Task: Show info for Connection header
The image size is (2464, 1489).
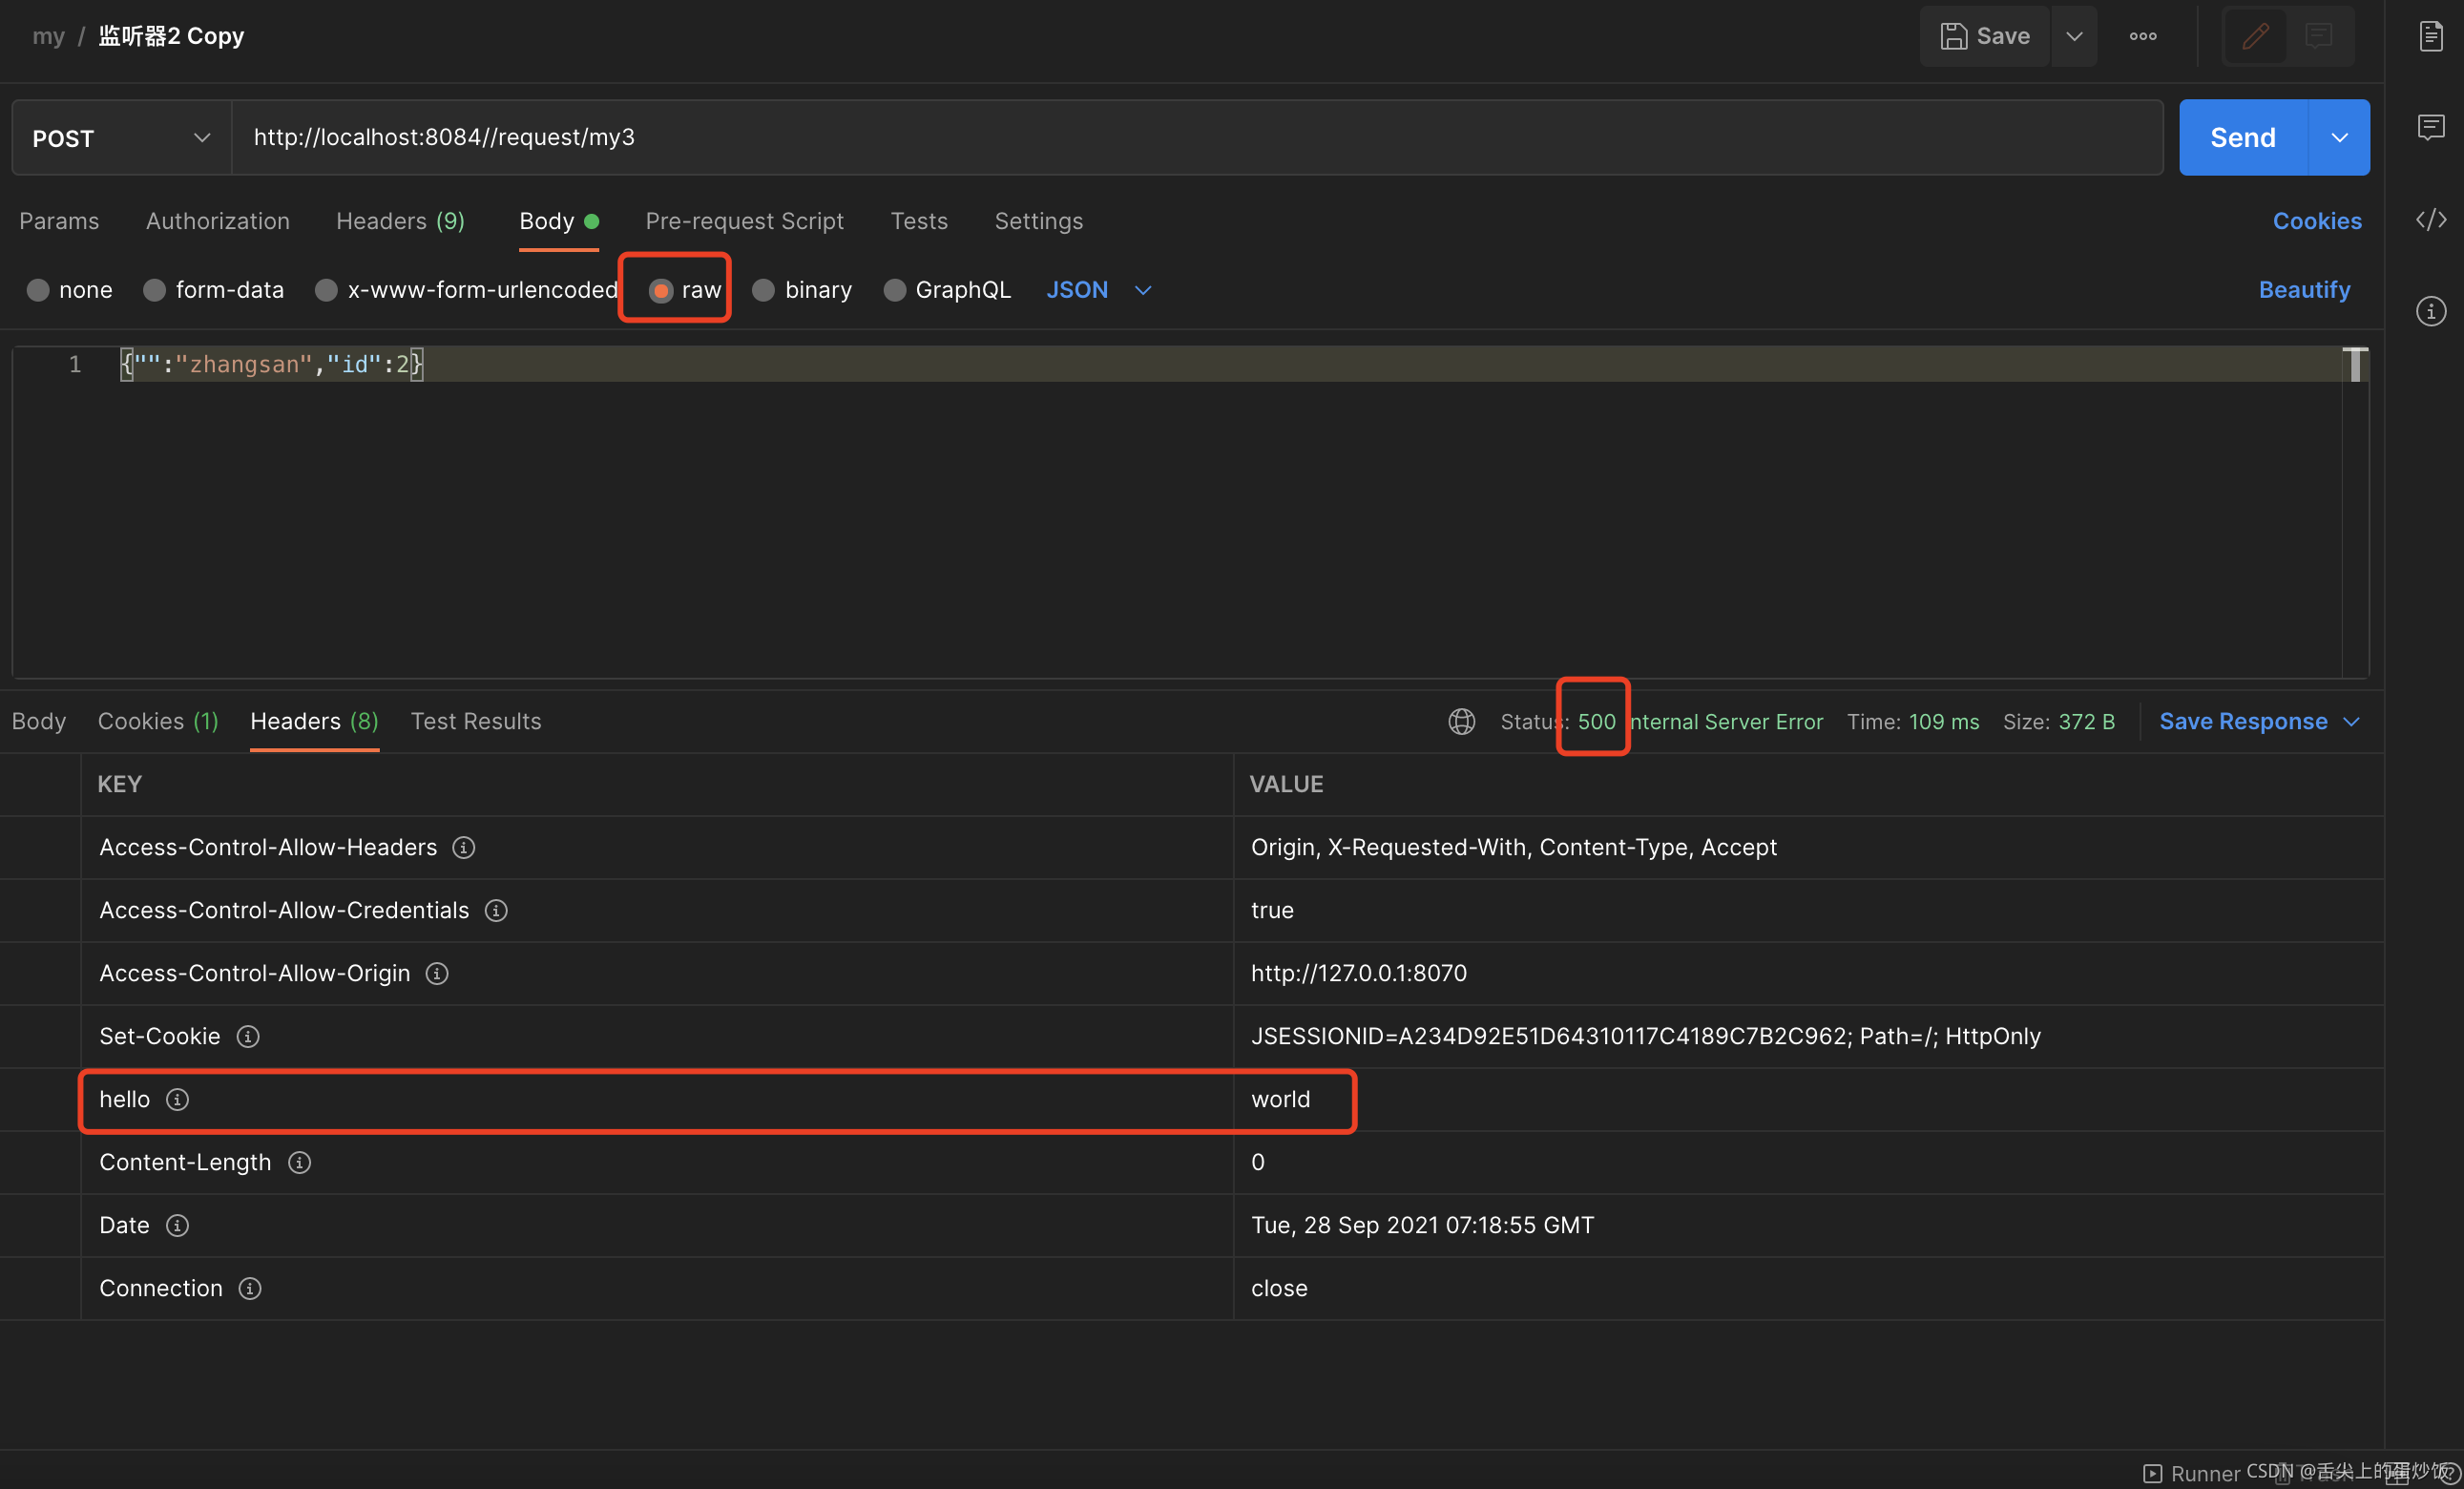Action: [x=250, y=1288]
